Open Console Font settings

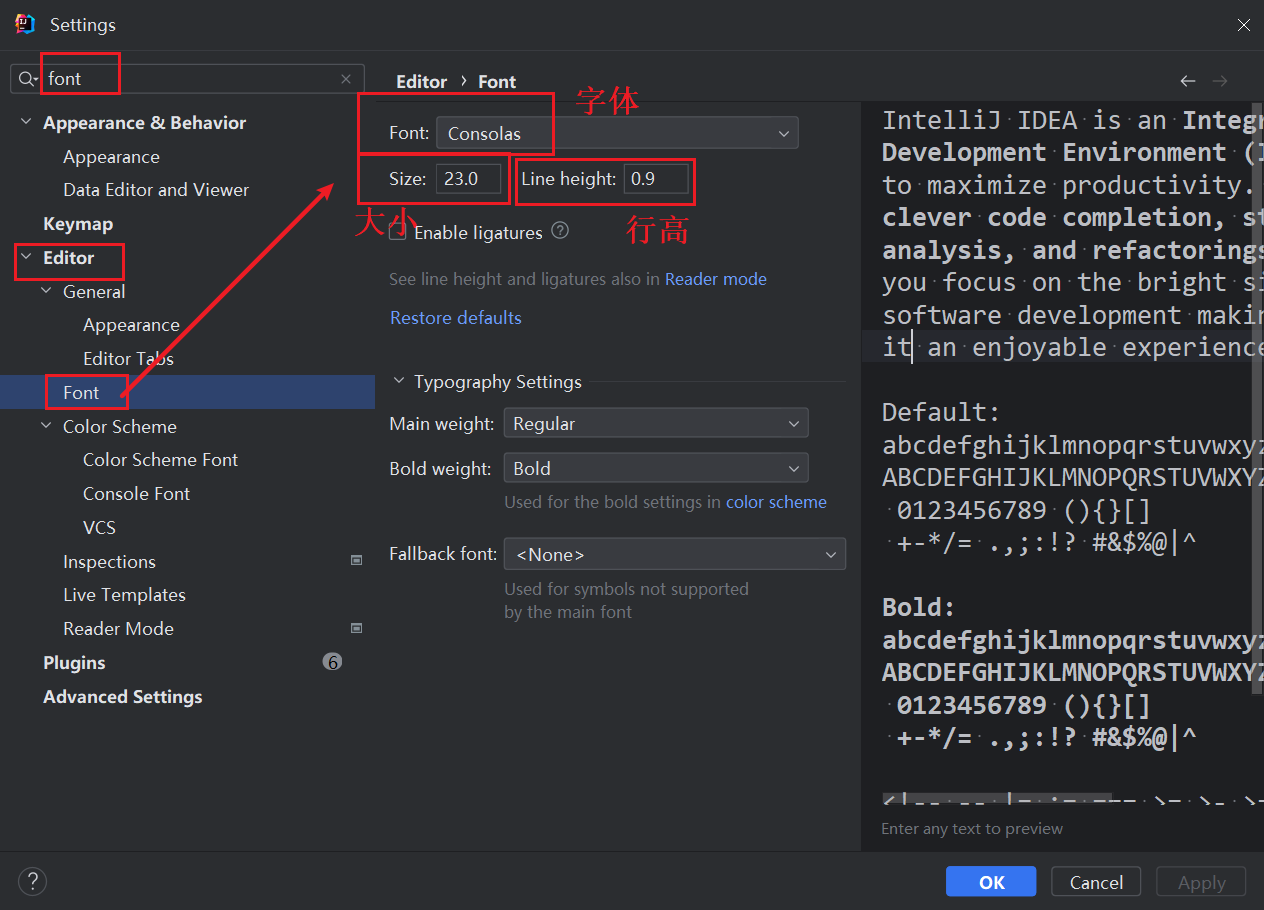[x=136, y=494]
